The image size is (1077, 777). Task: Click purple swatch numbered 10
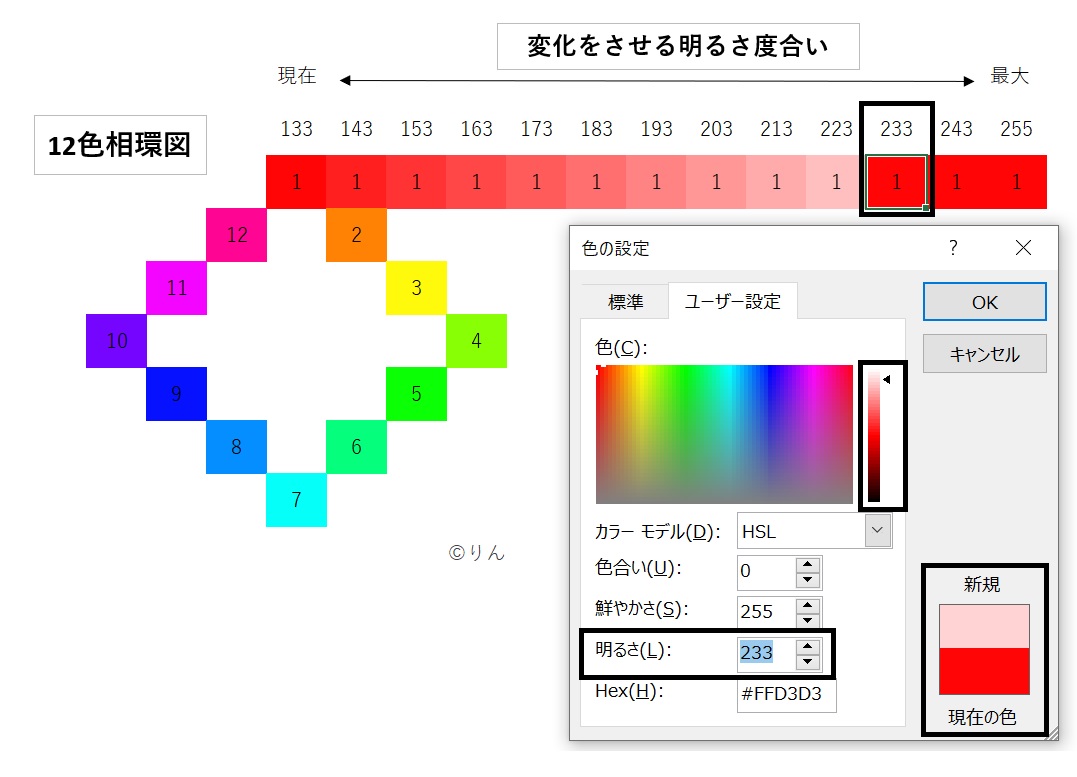[x=116, y=341]
